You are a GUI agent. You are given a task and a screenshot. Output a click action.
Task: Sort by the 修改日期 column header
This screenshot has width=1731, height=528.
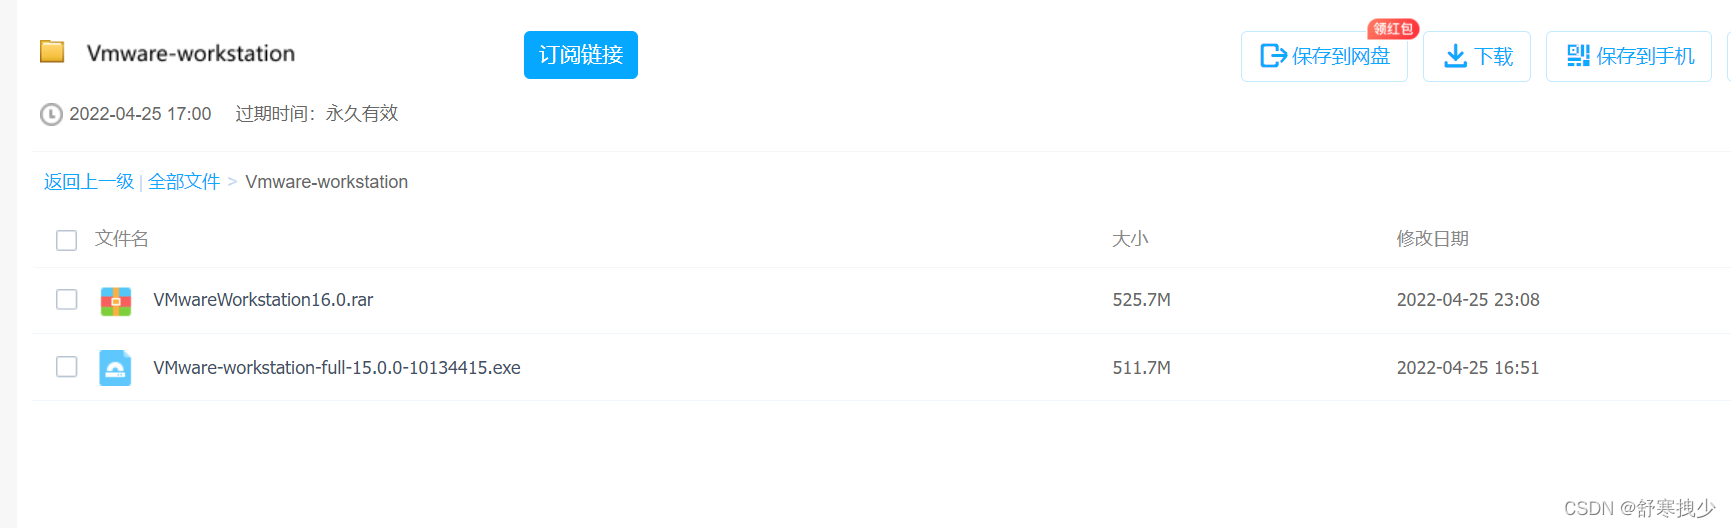[1432, 239]
